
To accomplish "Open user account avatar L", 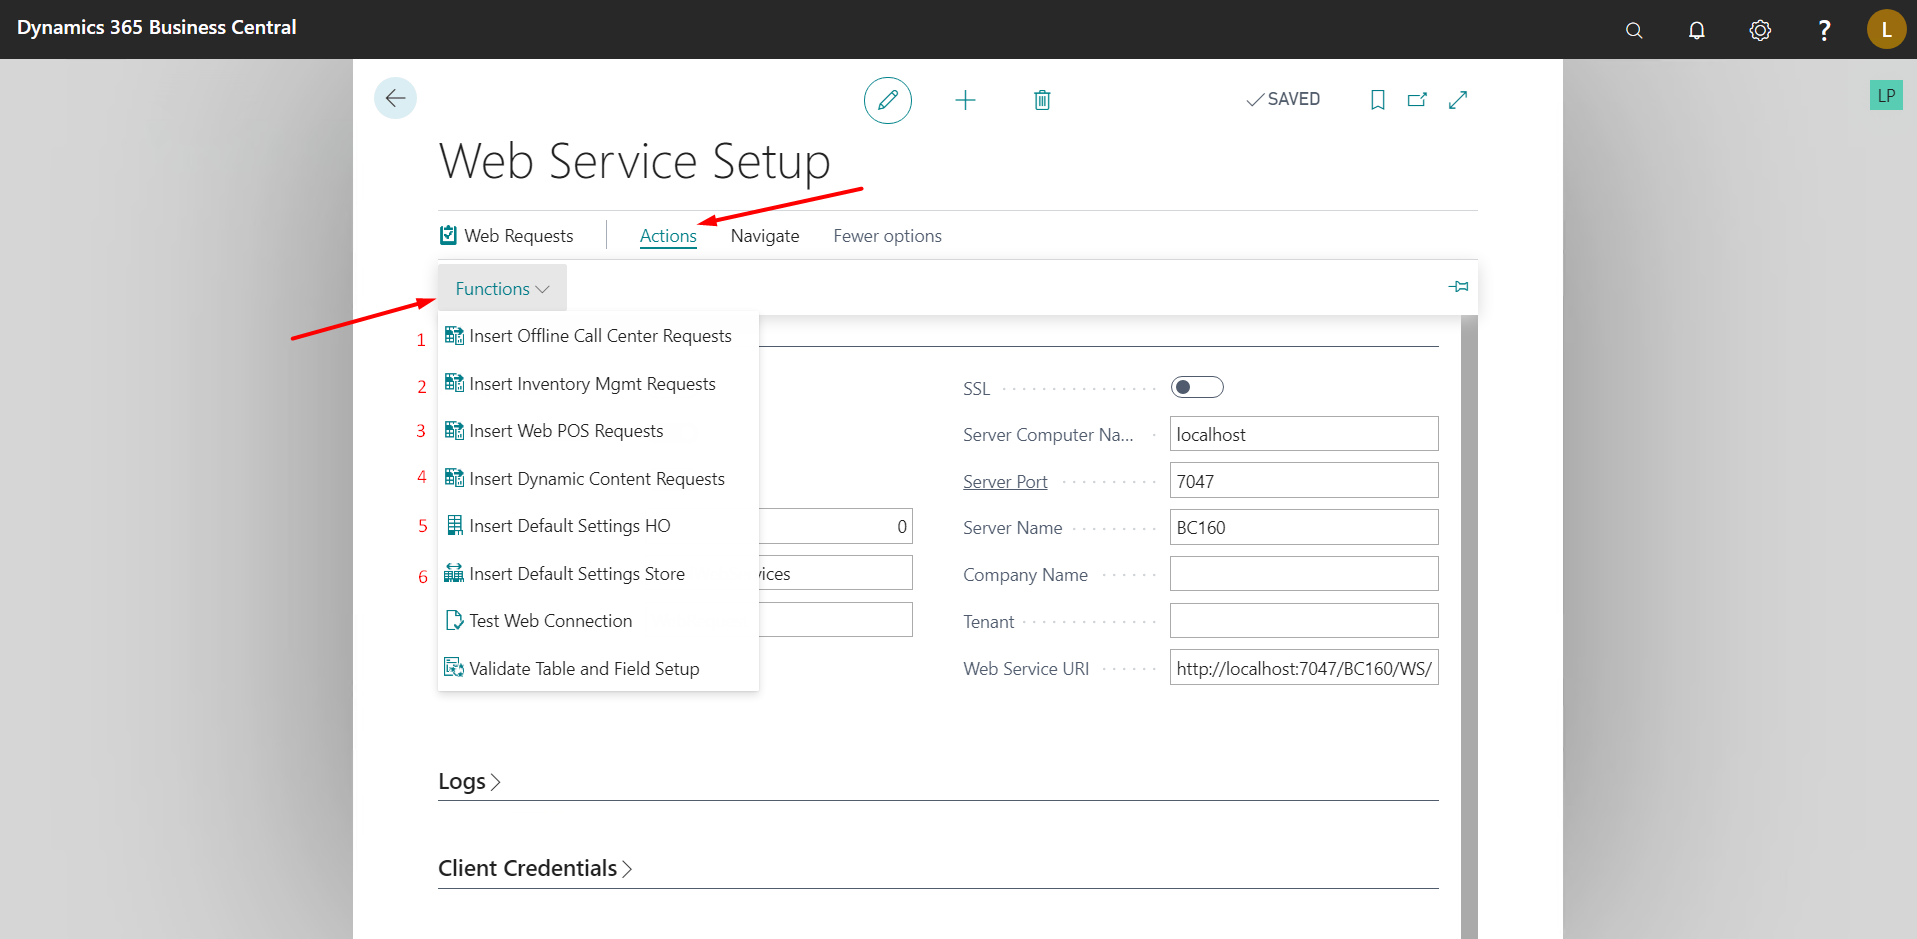I will tap(1886, 29).
